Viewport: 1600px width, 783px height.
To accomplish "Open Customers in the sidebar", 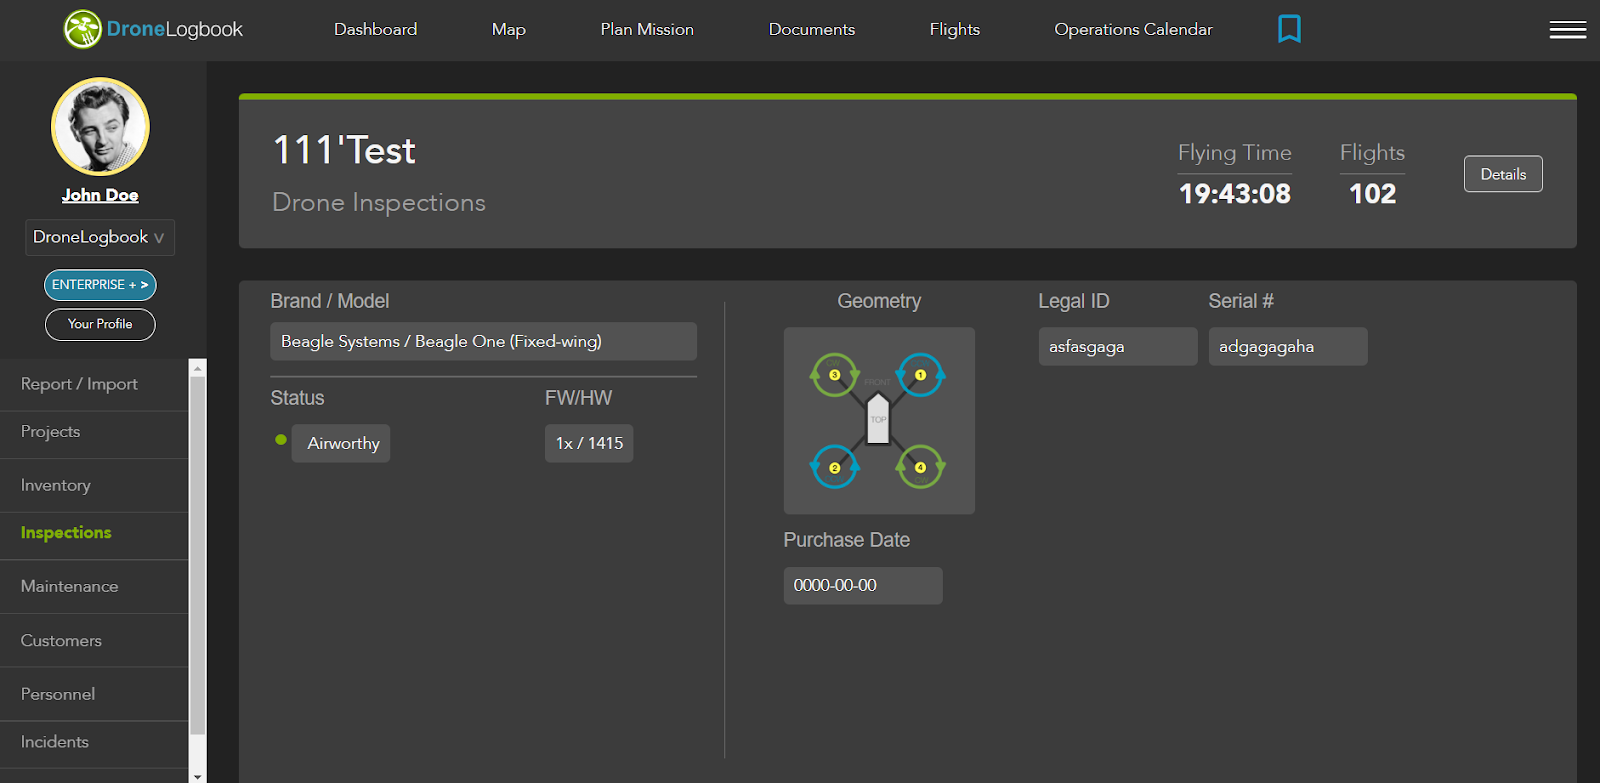I will [x=94, y=640].
